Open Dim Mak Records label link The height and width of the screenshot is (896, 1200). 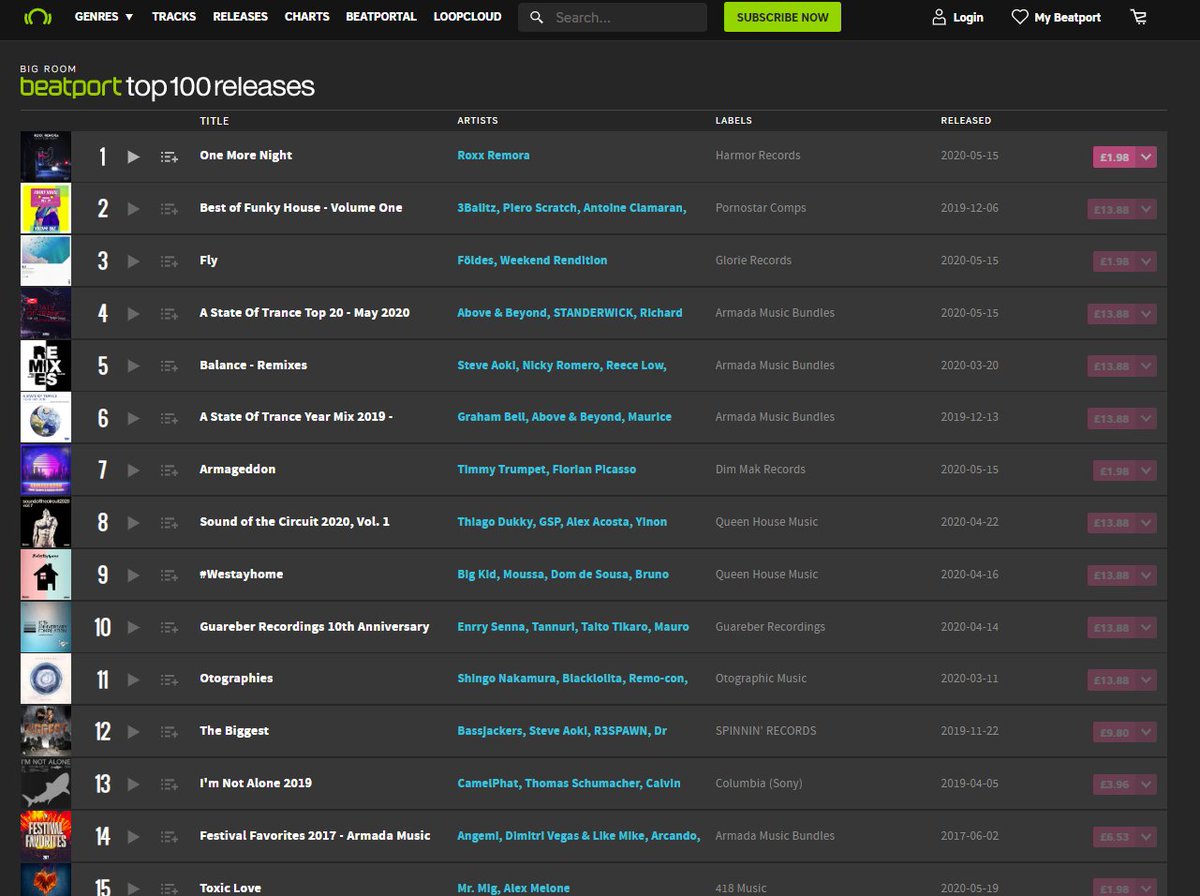760,470
